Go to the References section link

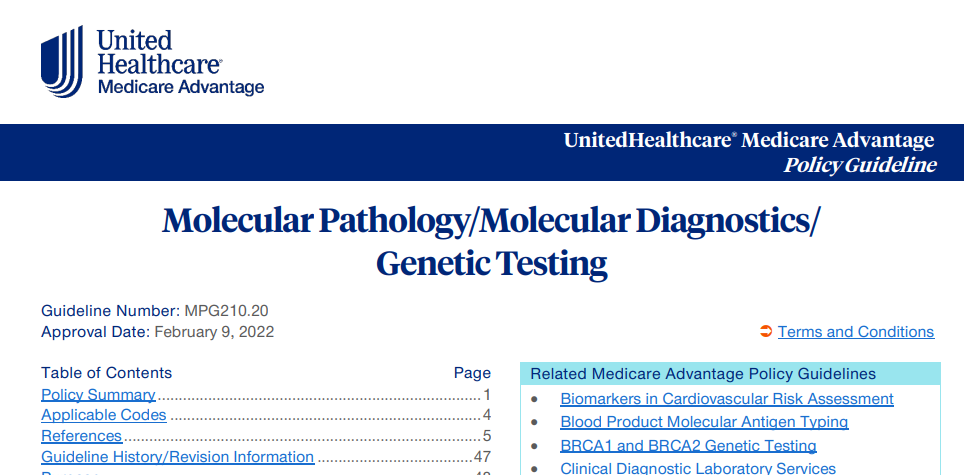[x=82, y=436]
